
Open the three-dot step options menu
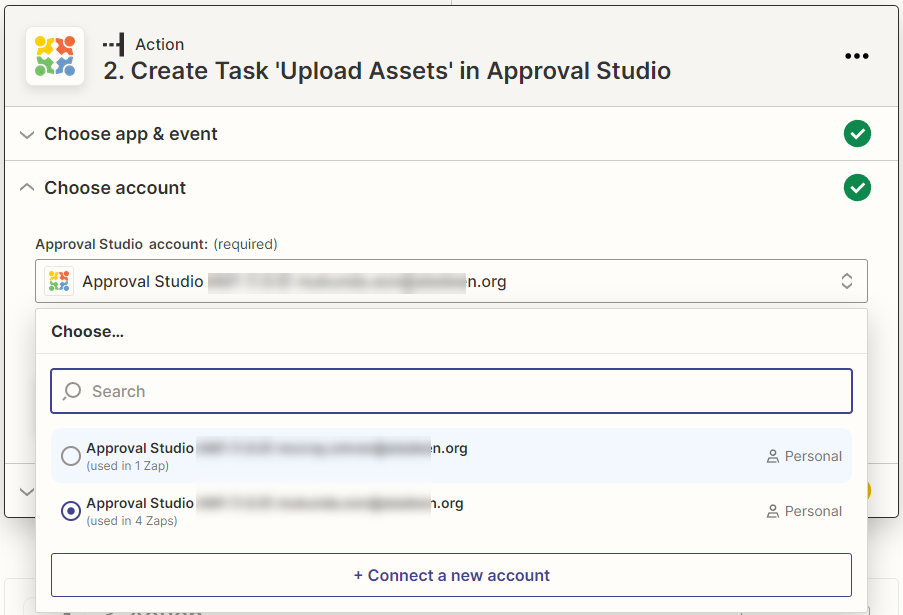point(856,56)
